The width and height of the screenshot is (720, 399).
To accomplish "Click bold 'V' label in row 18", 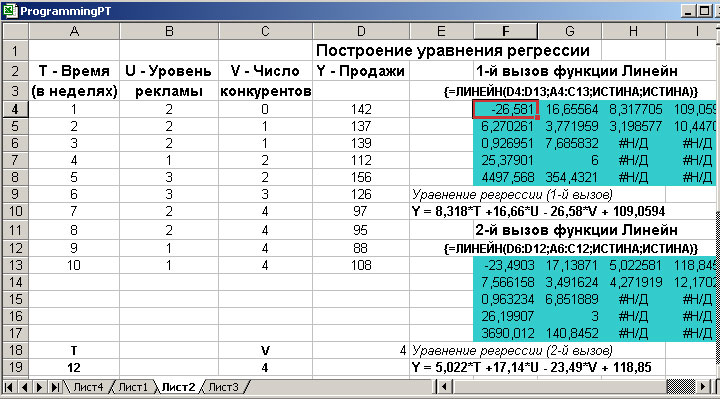I will [x=265, y=351].
